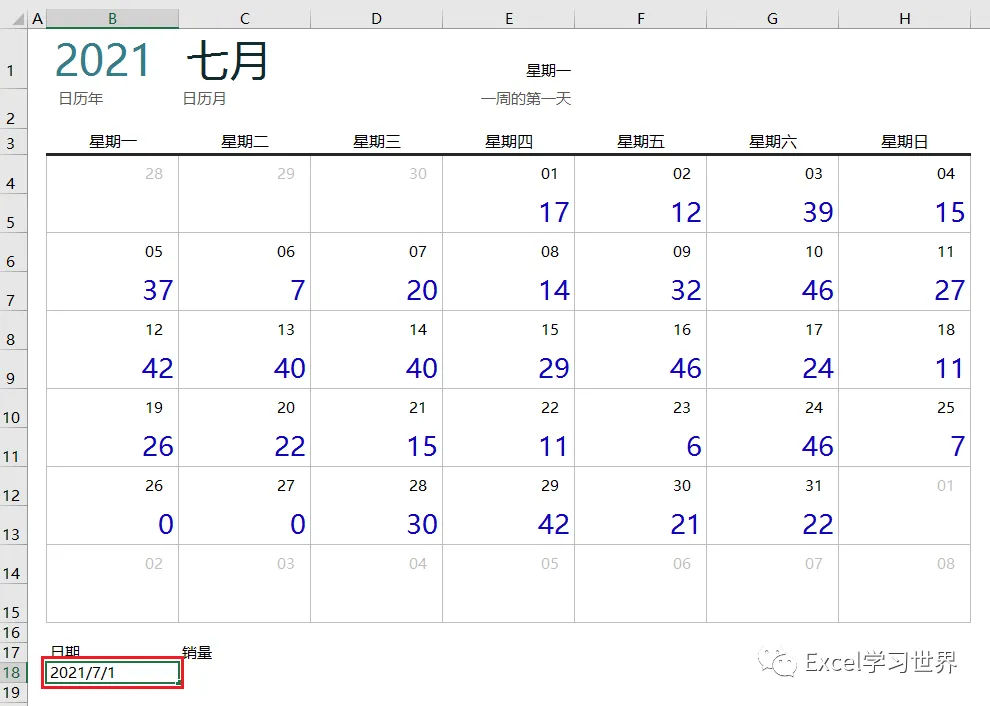Click the 星期二 weekday header
Viewport: 990px width, 706px height.
coord(245,141)
